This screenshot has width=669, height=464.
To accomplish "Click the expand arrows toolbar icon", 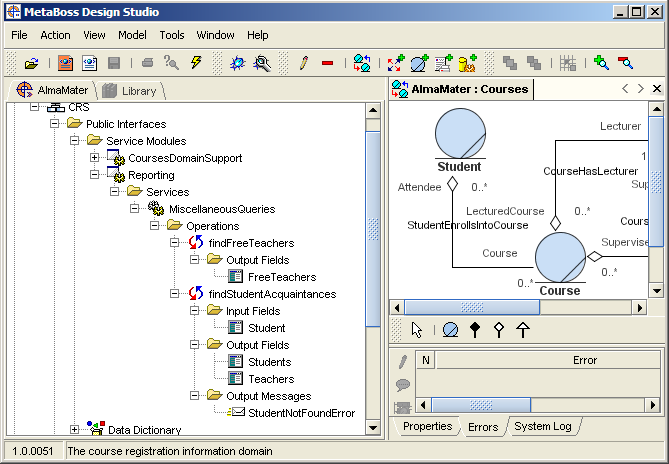I will tap(396, 63).
